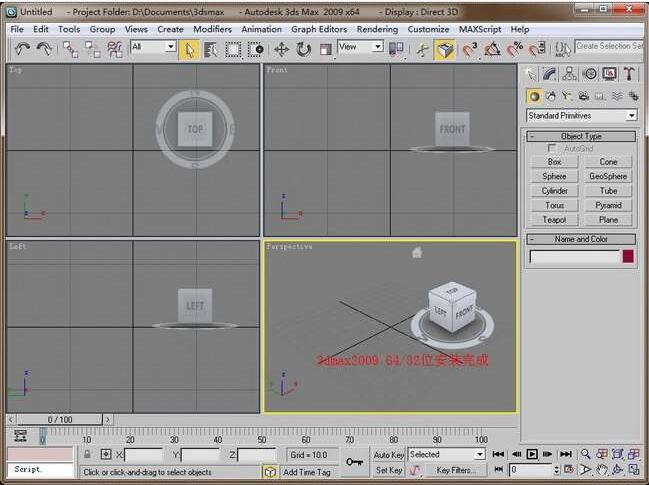Open the Rendering menu
Screen dimensions: 649x485
click(x=377, y=29)
